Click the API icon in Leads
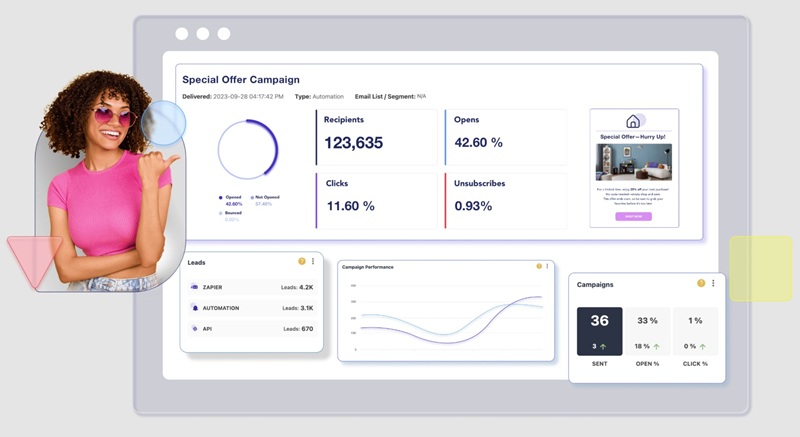800x437 pixels. point(195,329)
